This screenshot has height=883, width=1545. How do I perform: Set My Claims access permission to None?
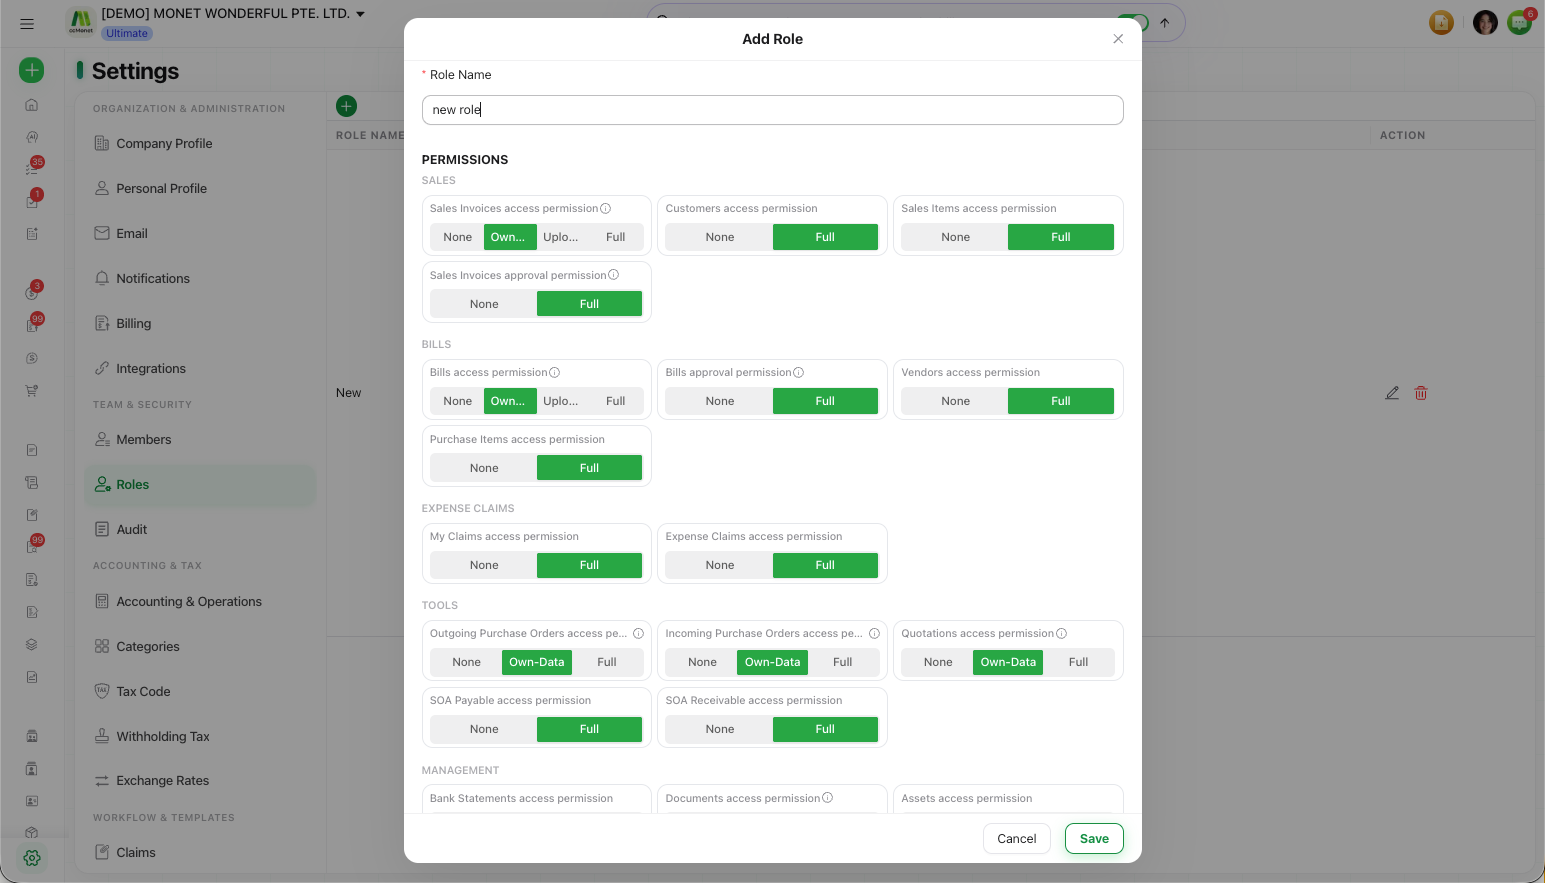(484, 565)
